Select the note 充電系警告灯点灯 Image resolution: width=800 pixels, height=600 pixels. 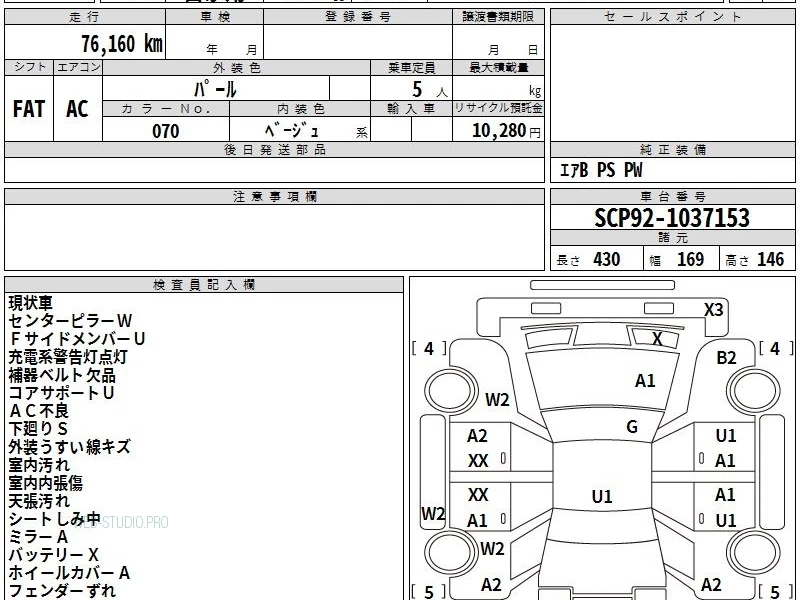tap(68, 357)
